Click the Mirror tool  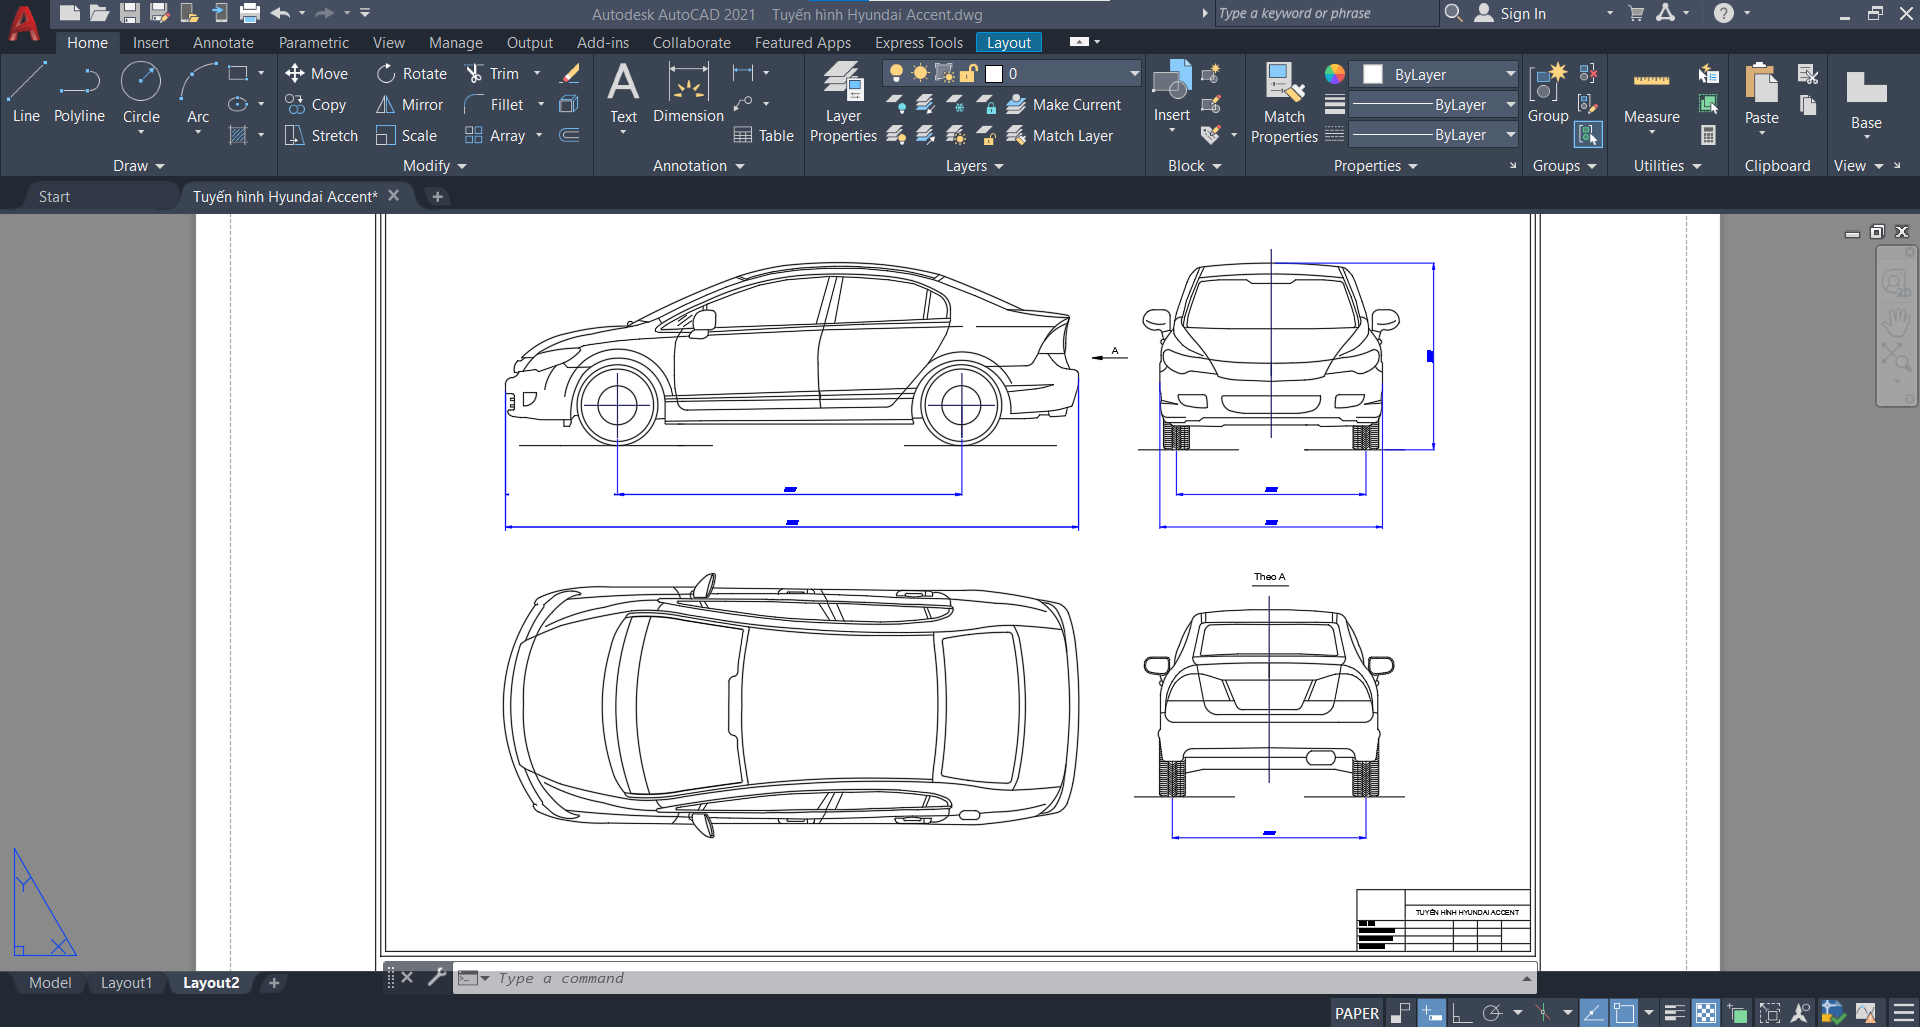tap(410, 105)
